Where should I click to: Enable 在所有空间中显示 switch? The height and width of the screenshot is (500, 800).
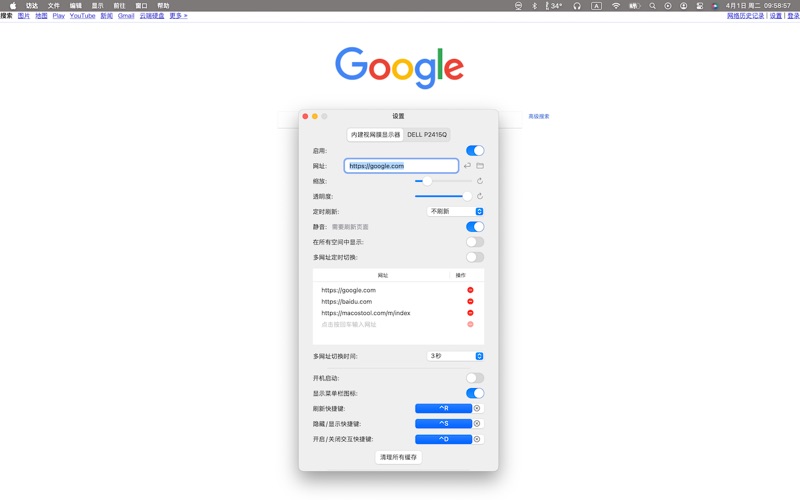click(475, 242)
